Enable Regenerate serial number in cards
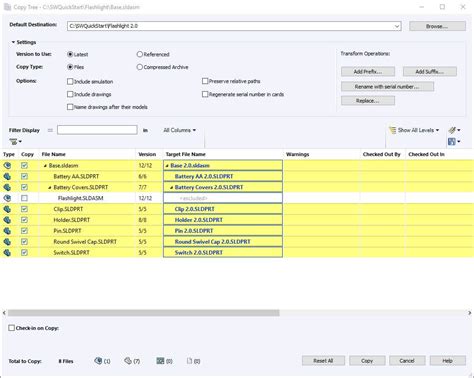 (x=205, y=94)
